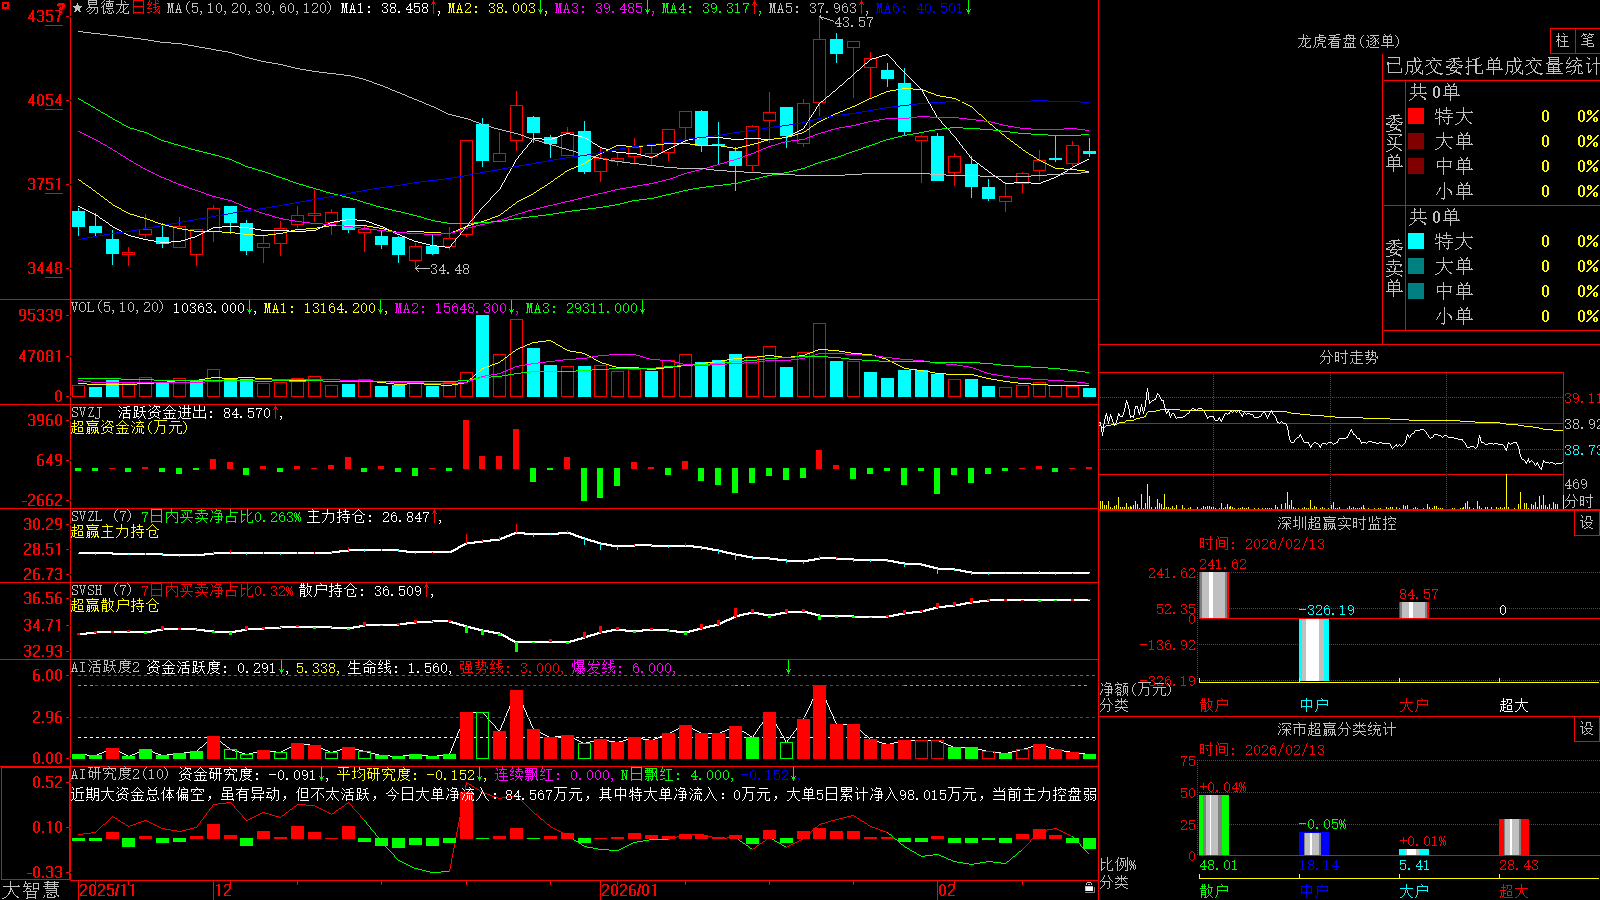The width and height of the screenshot is (1600, 900).
Task: Select the 日线 period label
Action: point(146,8)
